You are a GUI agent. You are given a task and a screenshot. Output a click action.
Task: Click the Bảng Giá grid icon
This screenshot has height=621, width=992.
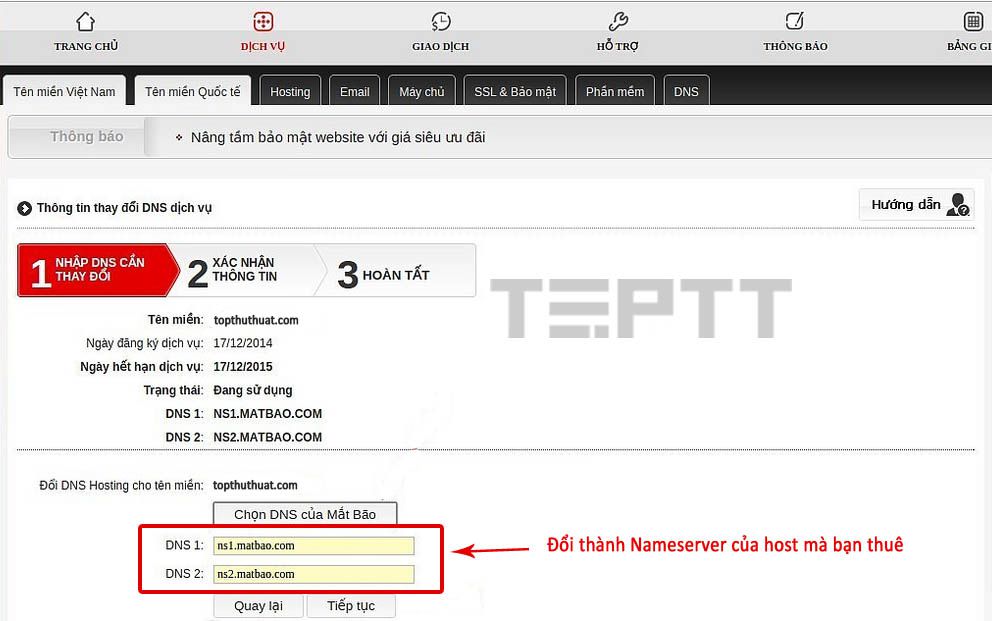pos(973,22)
